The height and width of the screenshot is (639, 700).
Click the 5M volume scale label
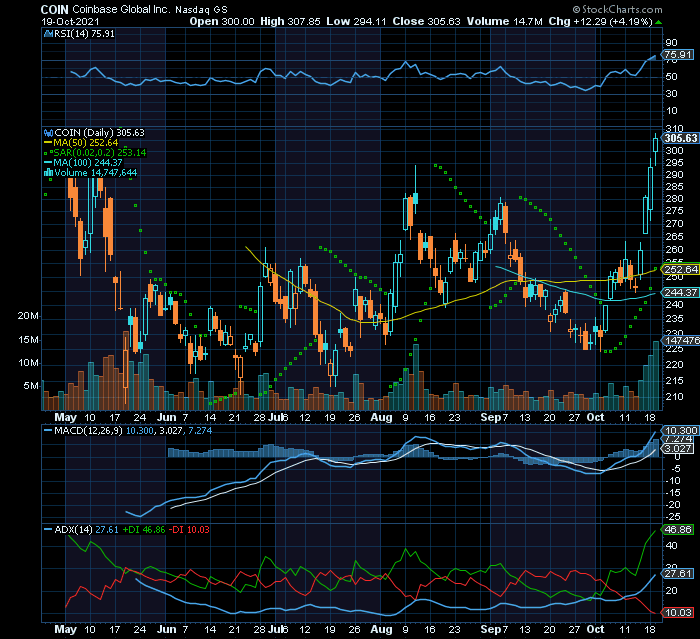[x=31, y=385]
